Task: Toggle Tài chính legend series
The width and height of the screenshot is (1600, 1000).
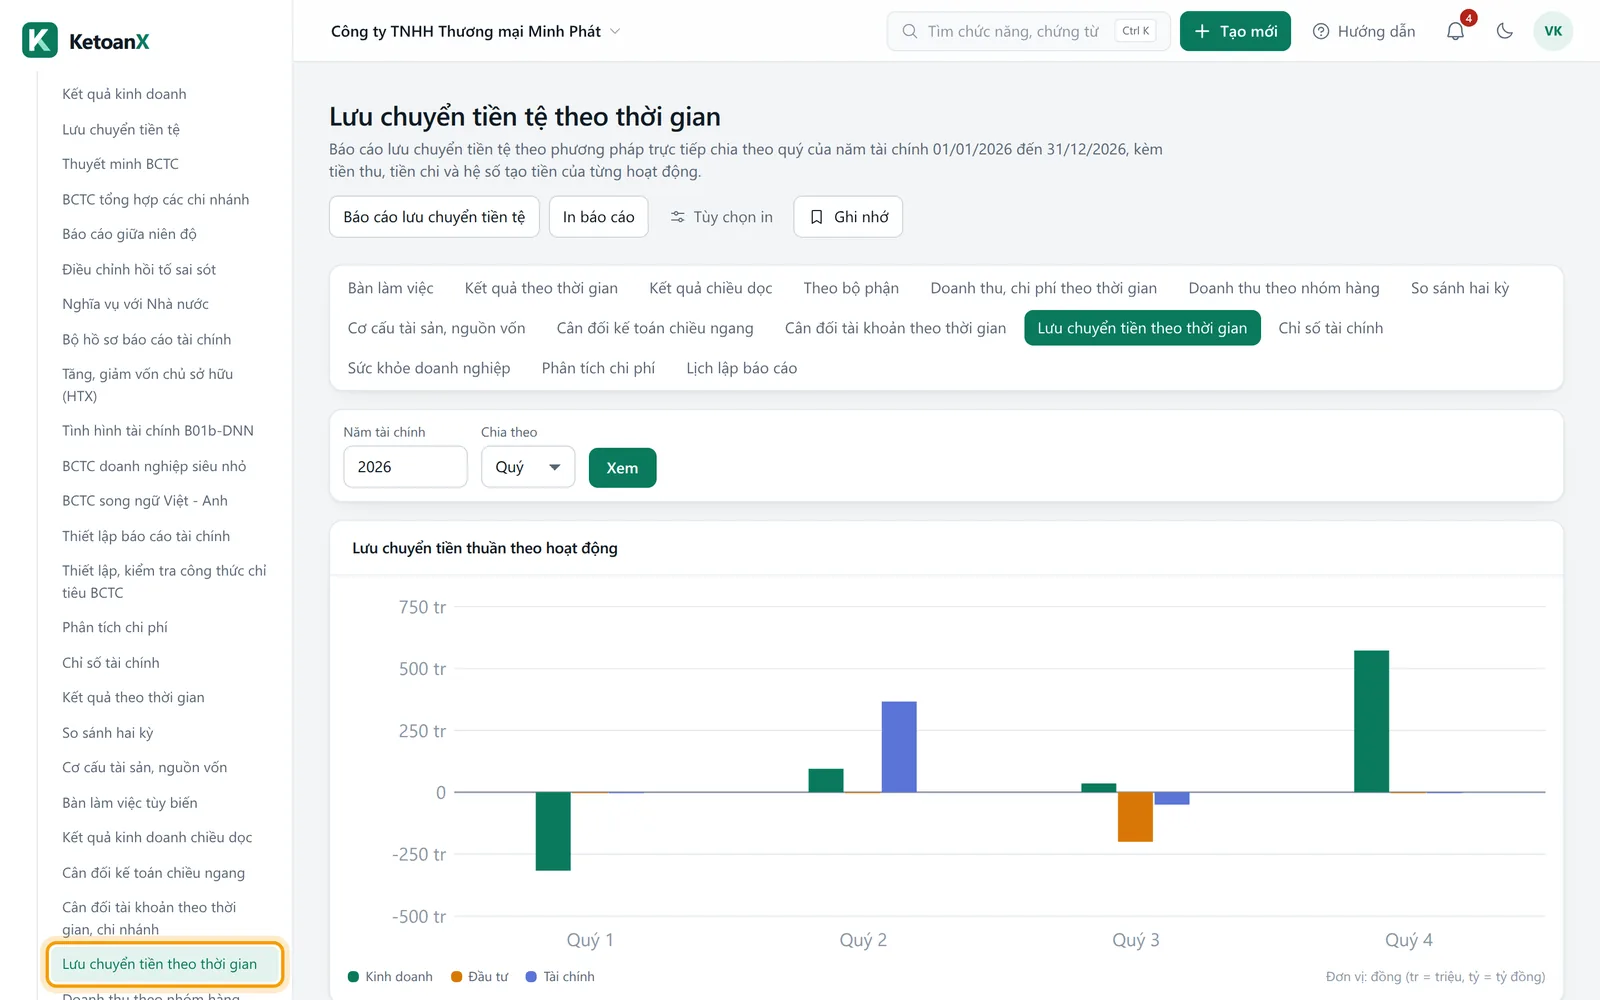Action: (560, 977)
